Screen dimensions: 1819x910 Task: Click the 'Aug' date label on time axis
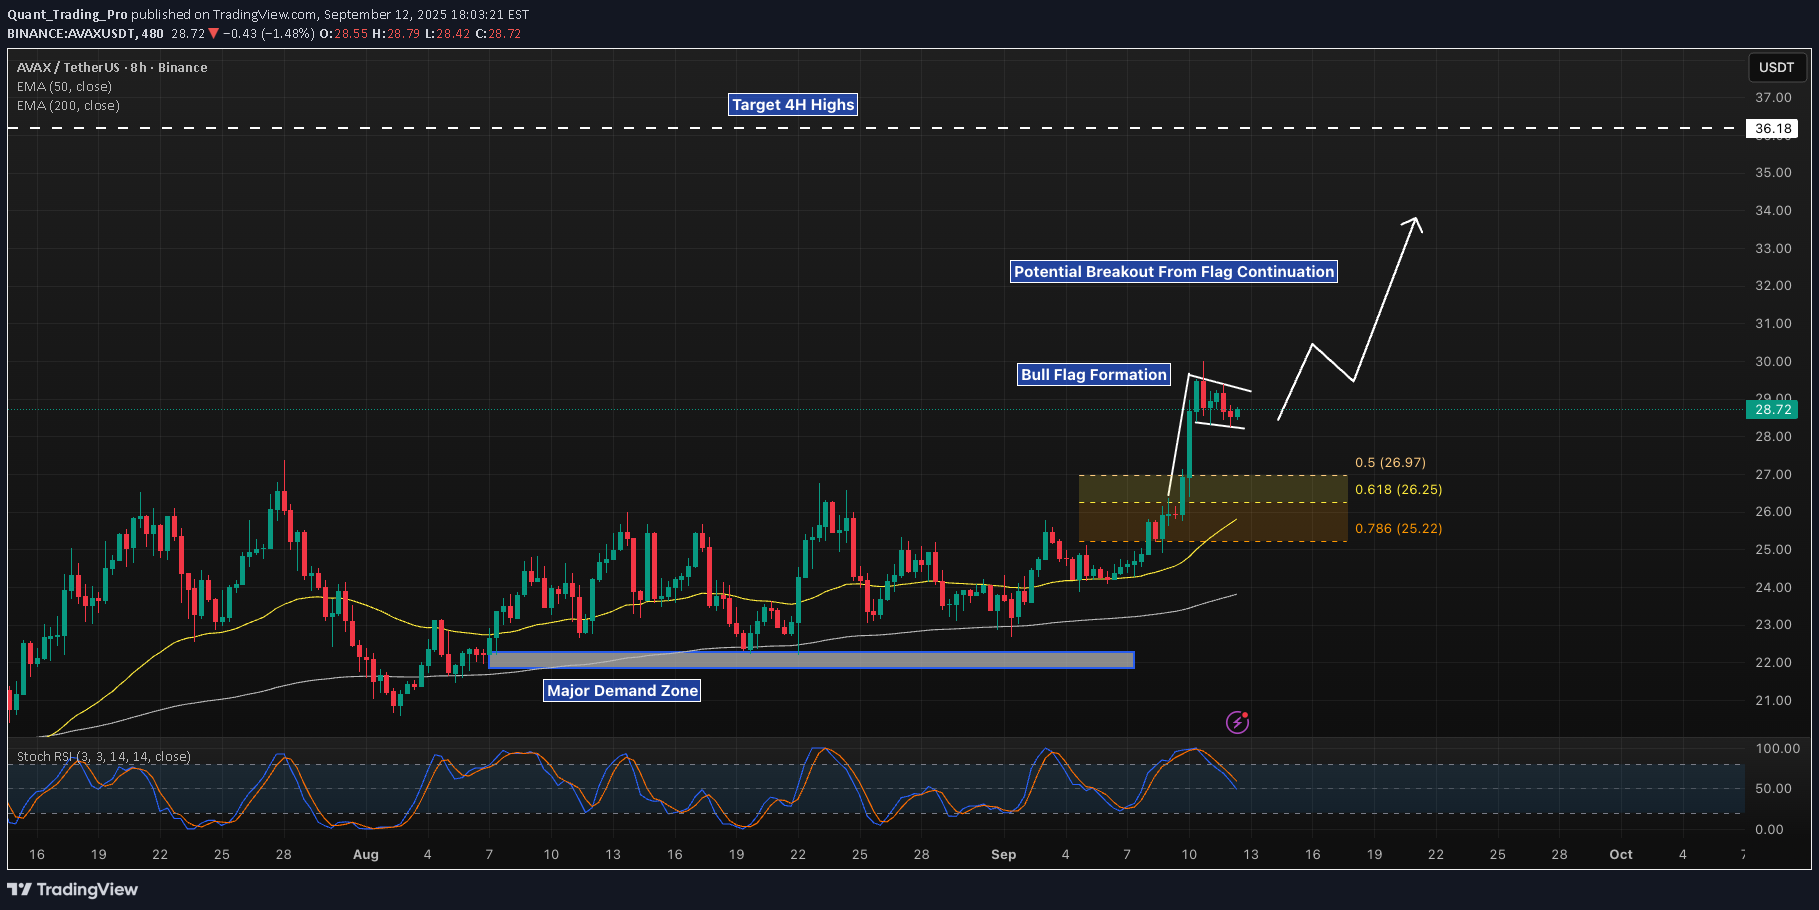pyautogui.click(x=366, y=855)
